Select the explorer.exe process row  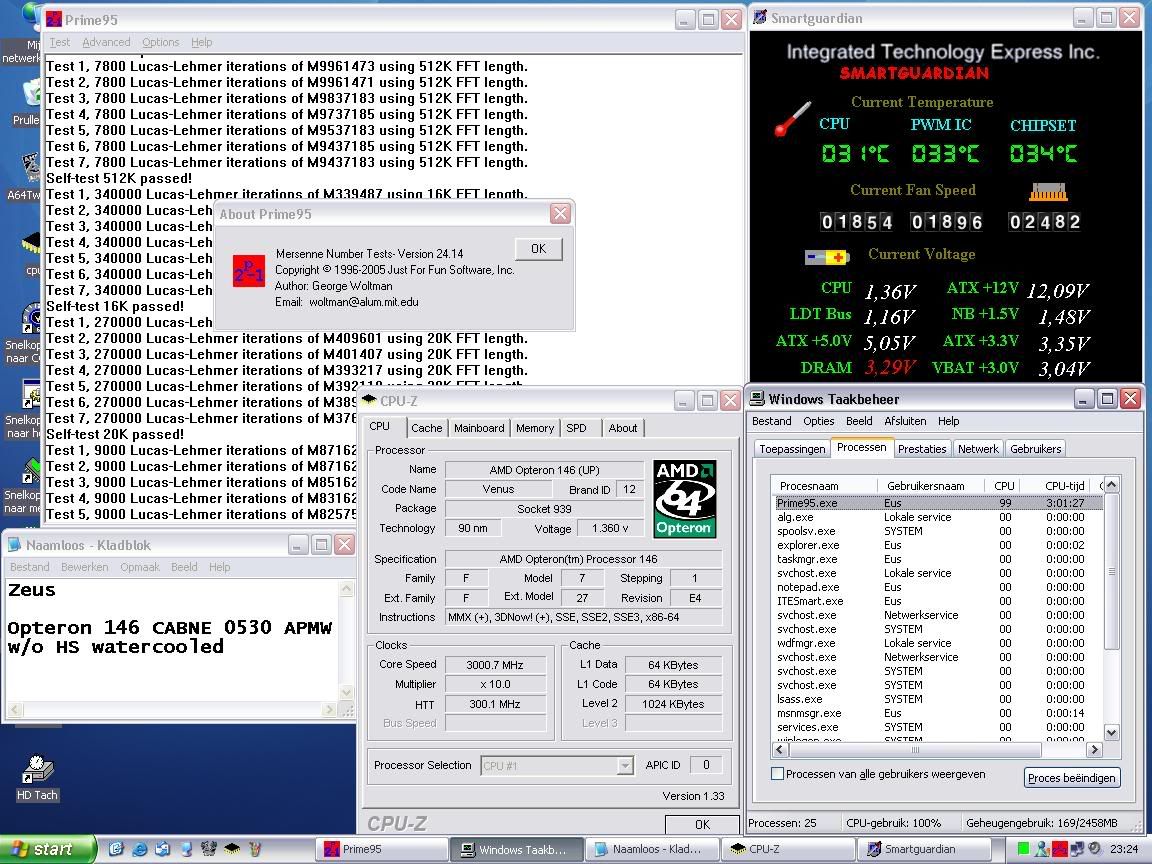(x=938, y=545)
